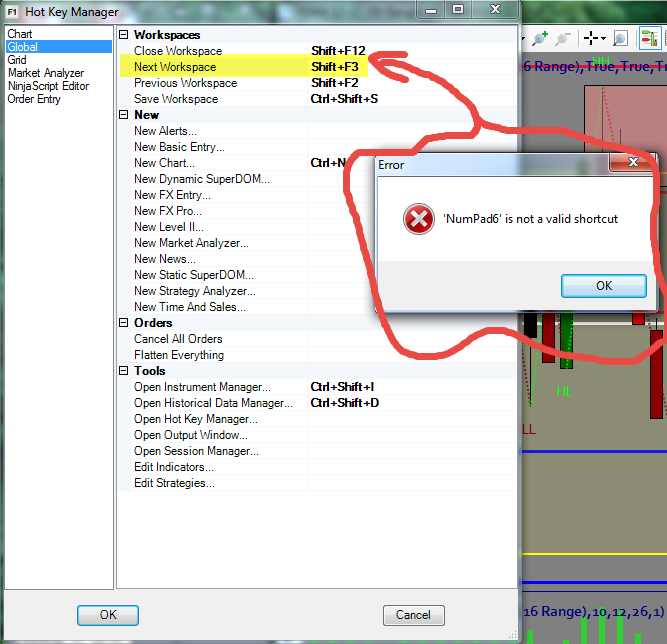
Task: Click the Shift+F2 hotkey value
Action: coord(335,83)
